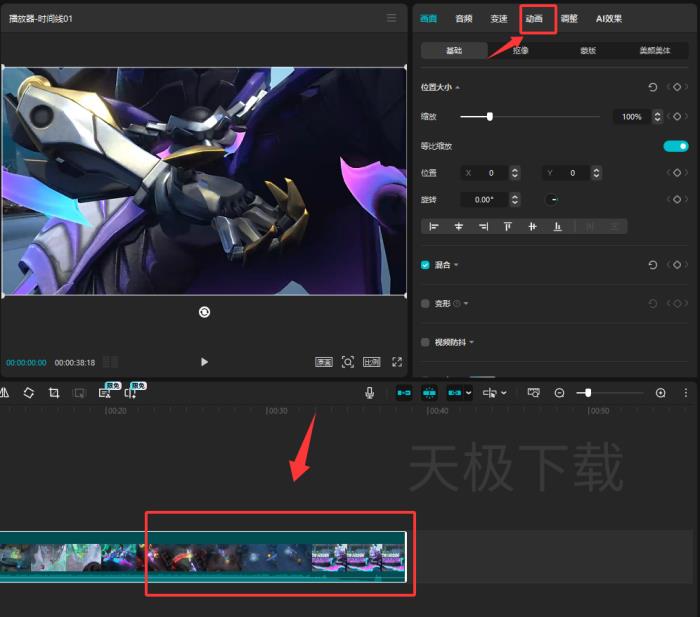Viewport: 700px width, 617px height.
Task: Click the 缩放 scale slider handle
Action: [x=490, y=117]
